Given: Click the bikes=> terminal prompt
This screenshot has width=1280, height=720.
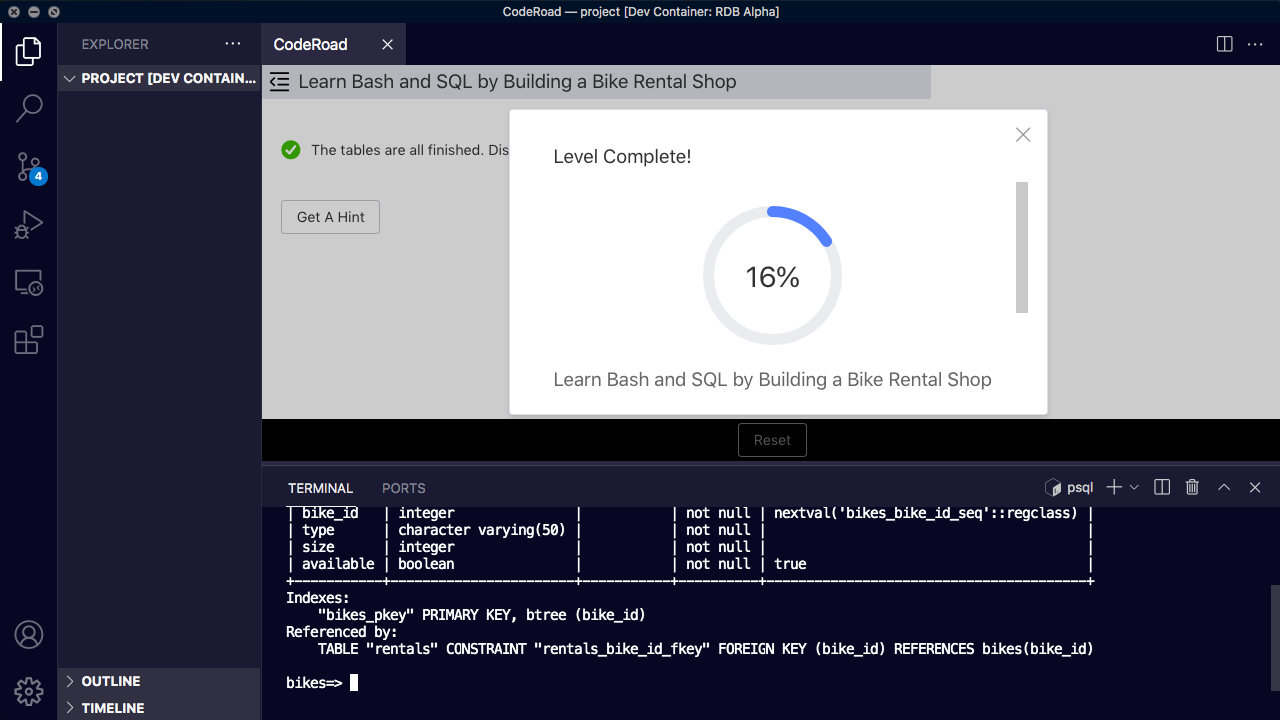Looking at the screenshot, I should tap(313, 682).
